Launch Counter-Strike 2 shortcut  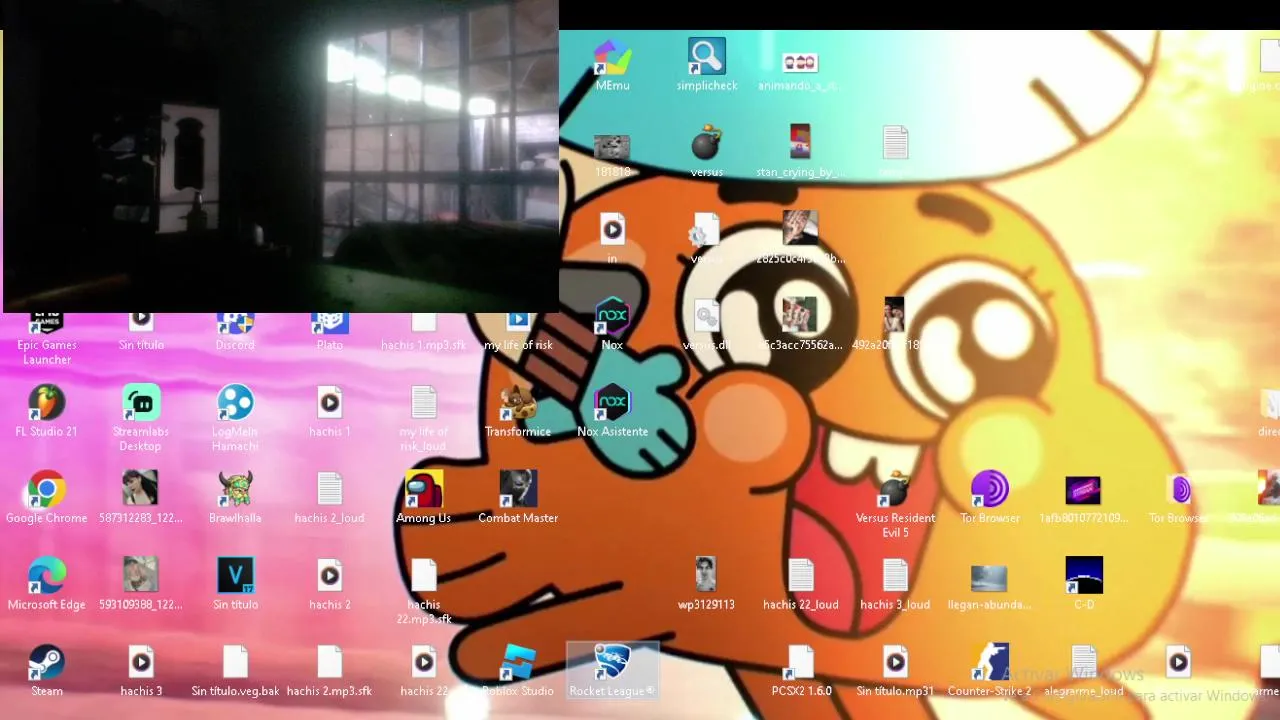[x=989, y=671]
